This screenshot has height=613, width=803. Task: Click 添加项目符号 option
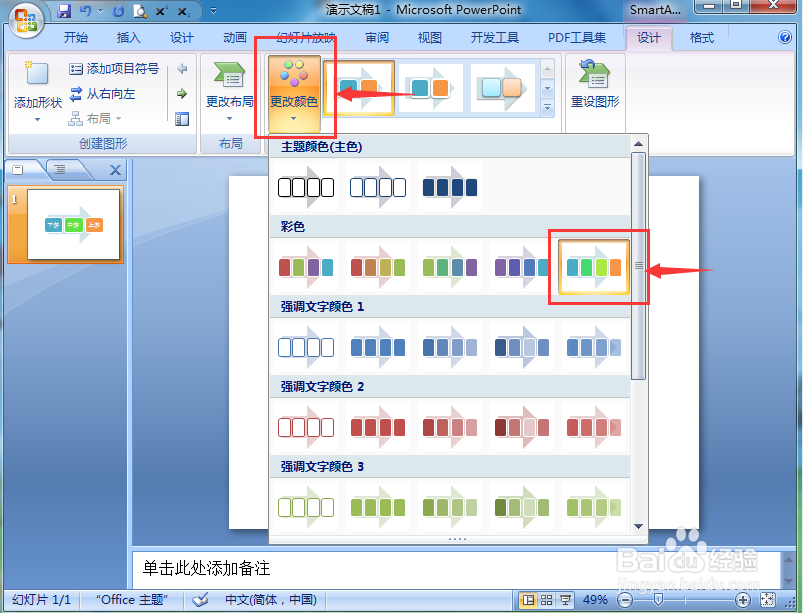pos(114,68)
